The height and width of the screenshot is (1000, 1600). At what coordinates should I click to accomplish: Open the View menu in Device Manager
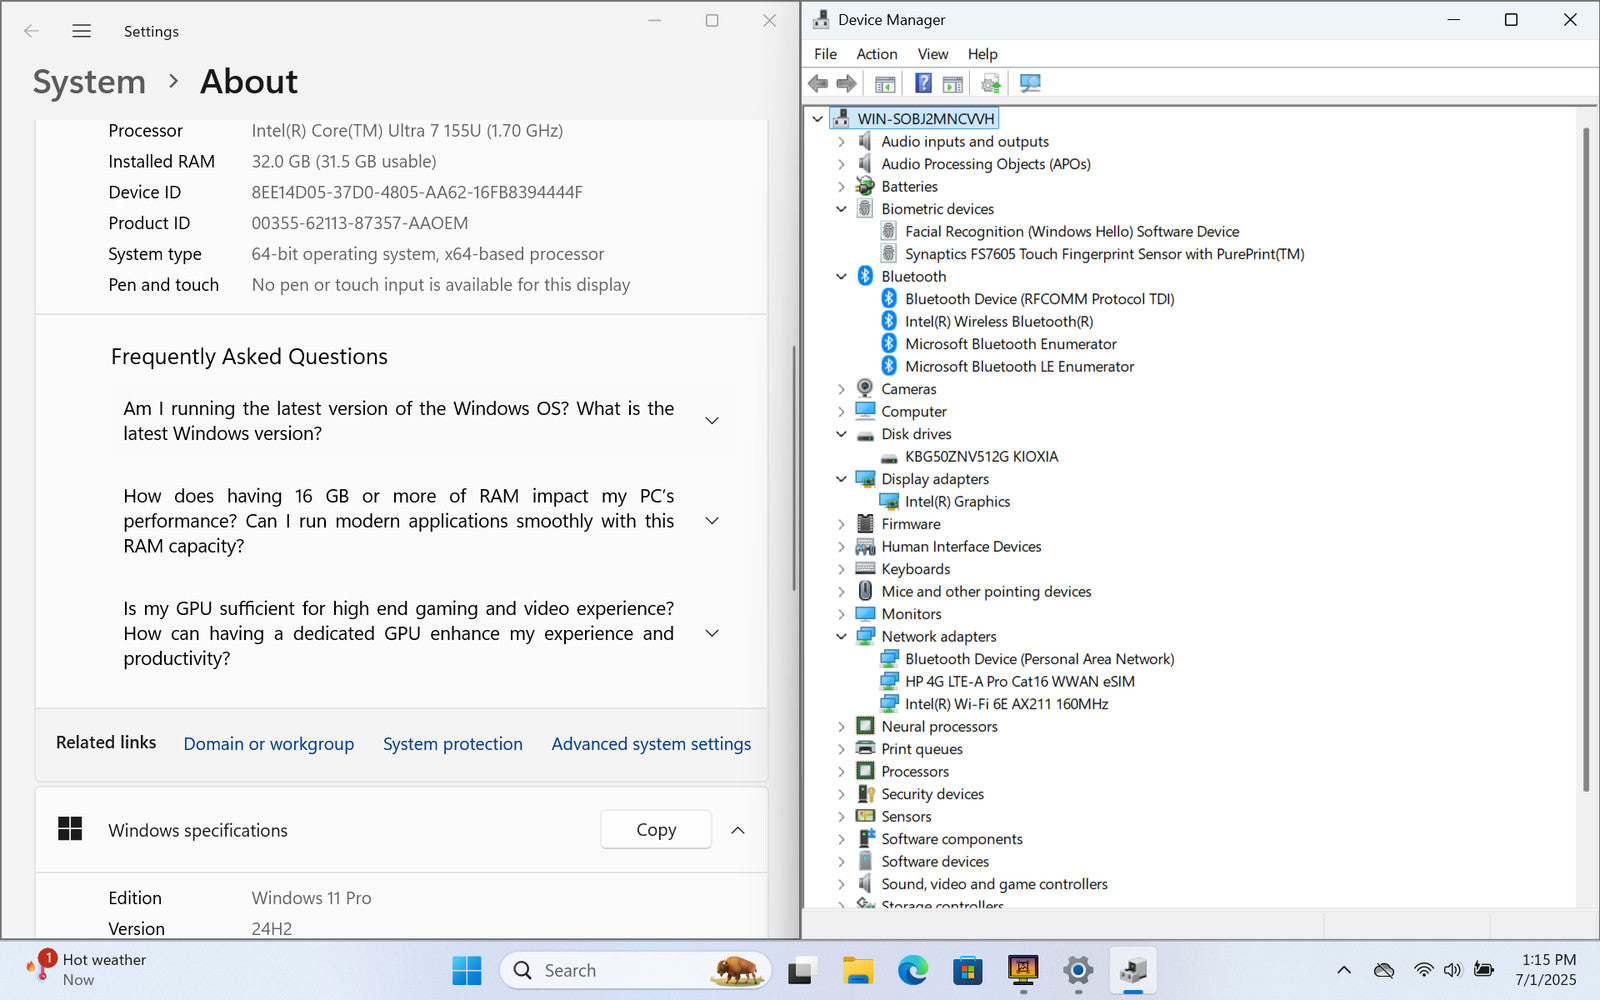tap(932, 54)
